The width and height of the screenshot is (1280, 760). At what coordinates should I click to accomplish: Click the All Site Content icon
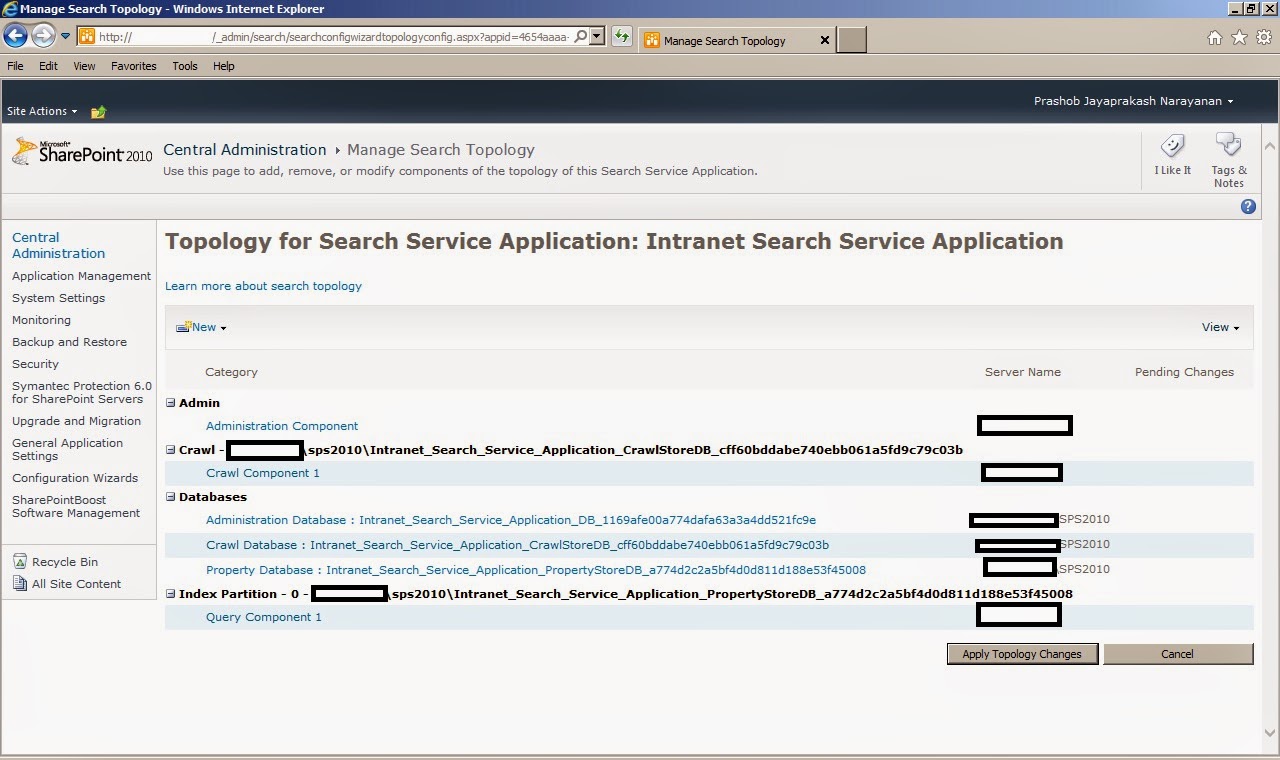pos(21,584)
